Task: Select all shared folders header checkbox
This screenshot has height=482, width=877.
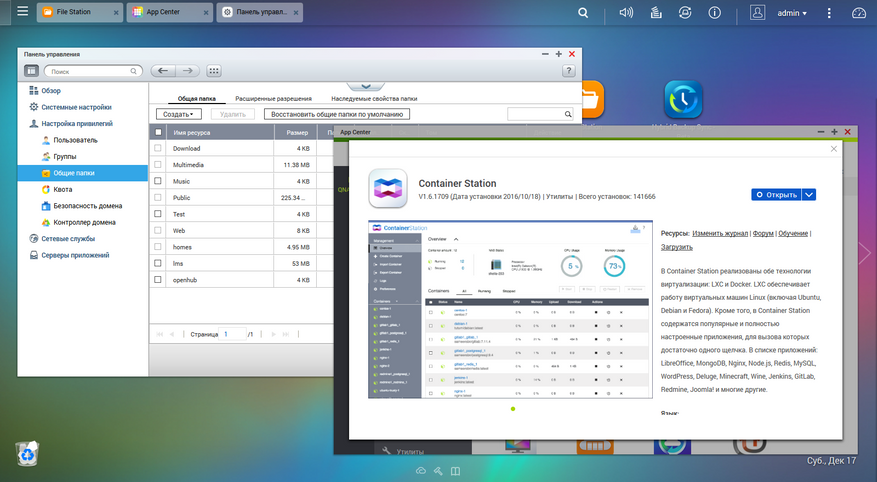Action: [158, 132]
